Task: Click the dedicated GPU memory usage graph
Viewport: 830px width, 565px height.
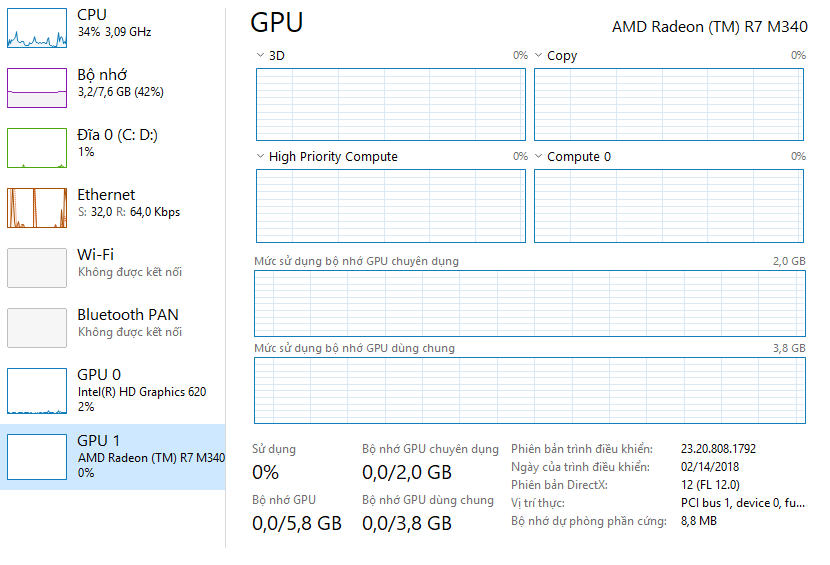Action: [x=530, y=303]
